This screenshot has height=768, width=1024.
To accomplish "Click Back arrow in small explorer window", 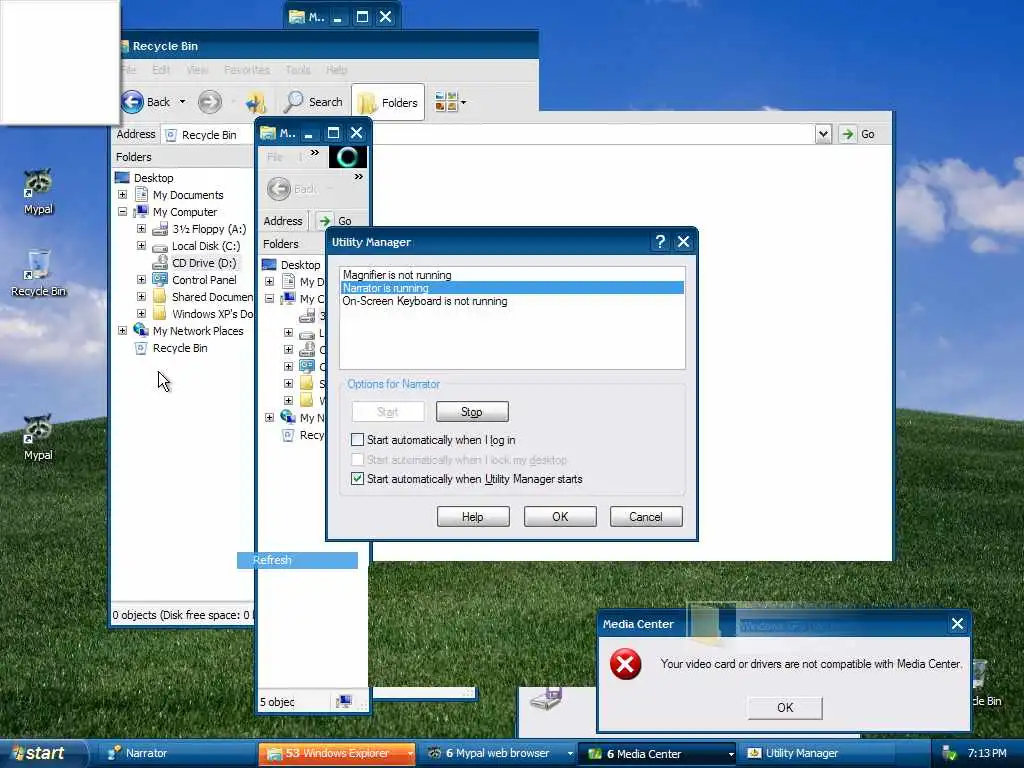I will (x=279, y=189).
